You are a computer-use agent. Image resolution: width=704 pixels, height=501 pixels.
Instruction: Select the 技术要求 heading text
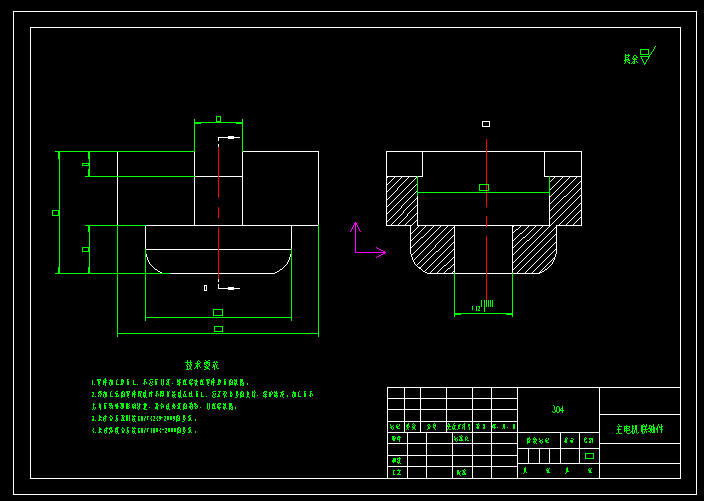tap(202, 365)
